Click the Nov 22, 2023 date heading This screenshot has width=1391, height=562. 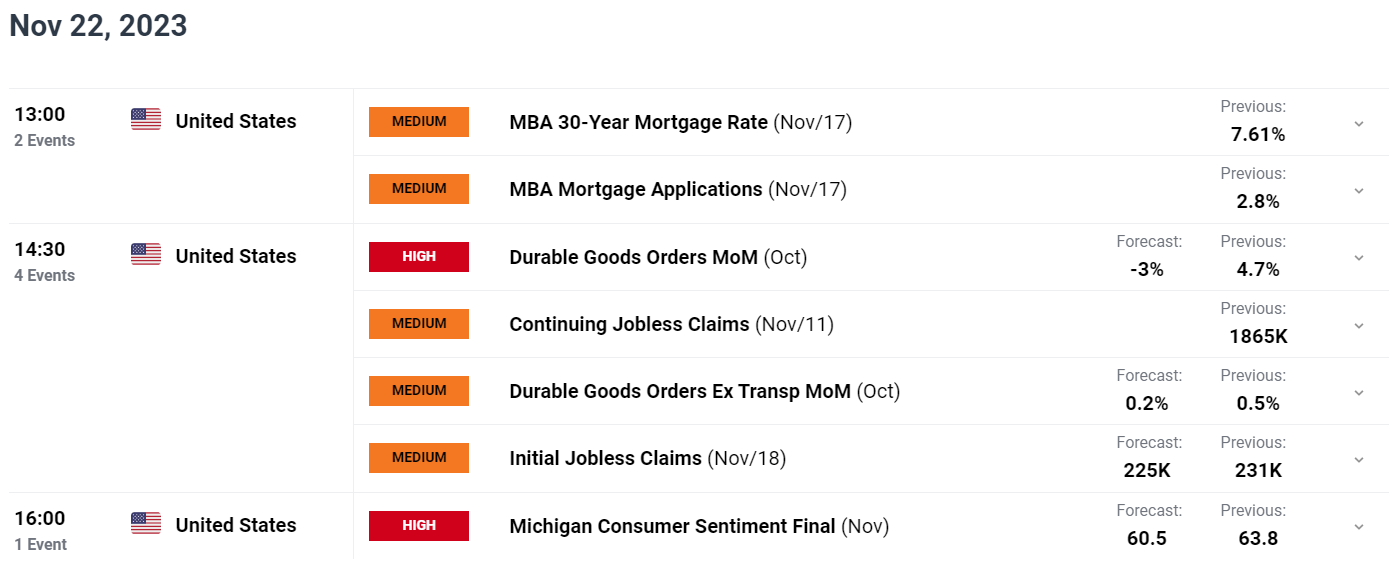tap(98, 26)
